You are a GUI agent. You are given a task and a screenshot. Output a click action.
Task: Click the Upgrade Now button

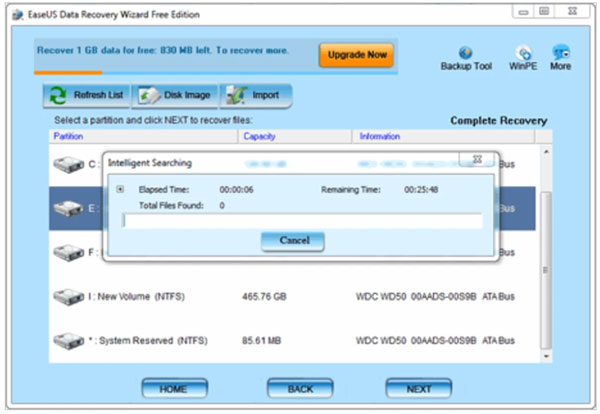[357, 55]
